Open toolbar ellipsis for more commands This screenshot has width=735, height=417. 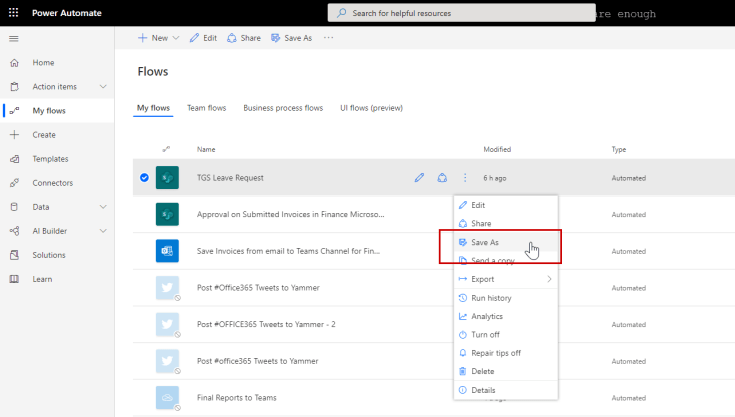(328, 38)
